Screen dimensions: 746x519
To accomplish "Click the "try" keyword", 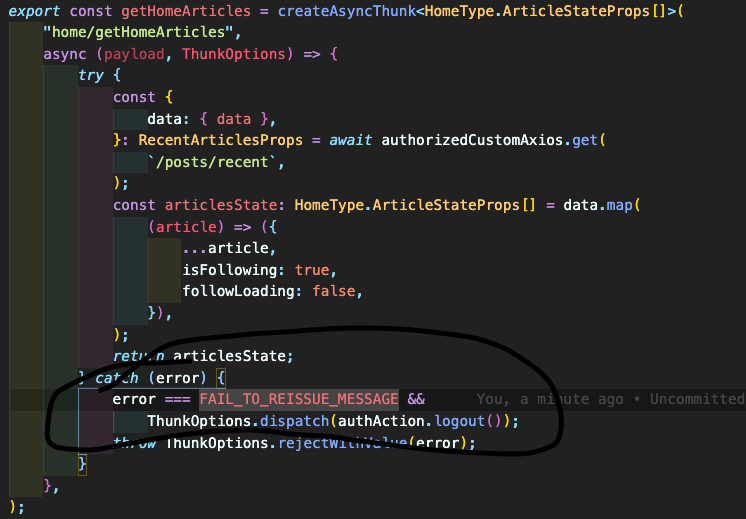I will (x=91, y=75).
